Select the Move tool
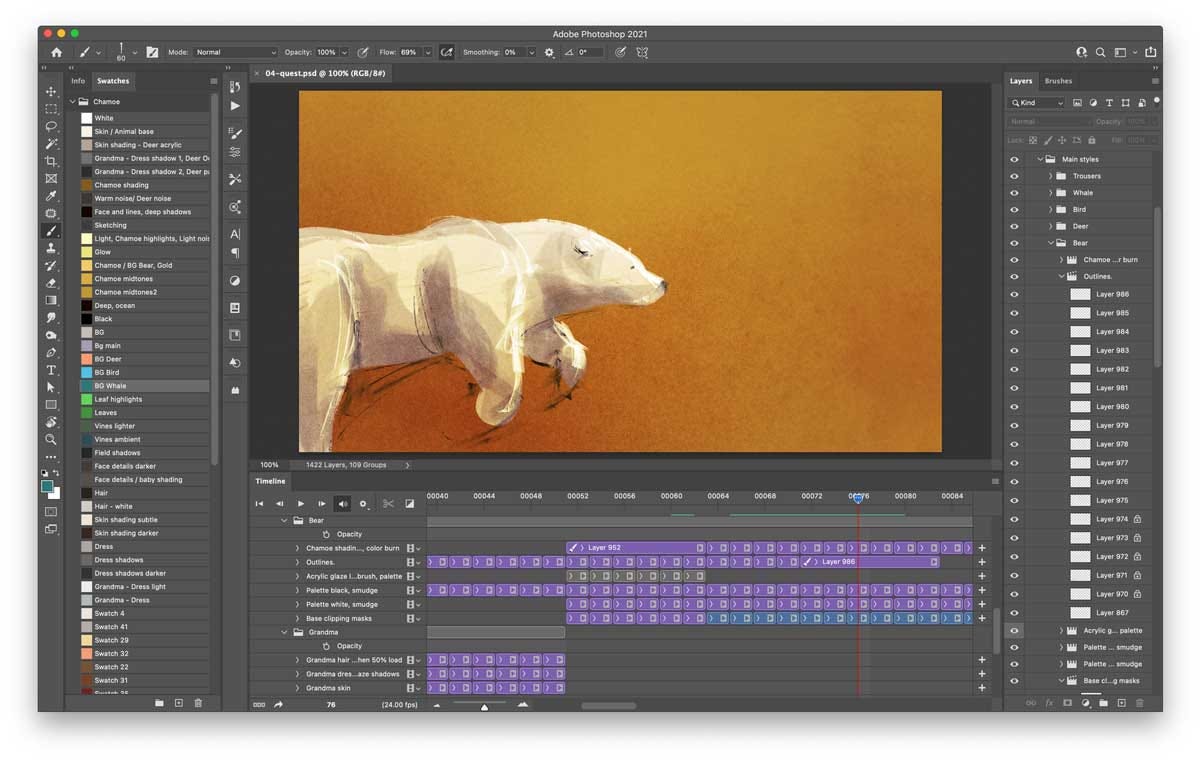 point(51,91)
